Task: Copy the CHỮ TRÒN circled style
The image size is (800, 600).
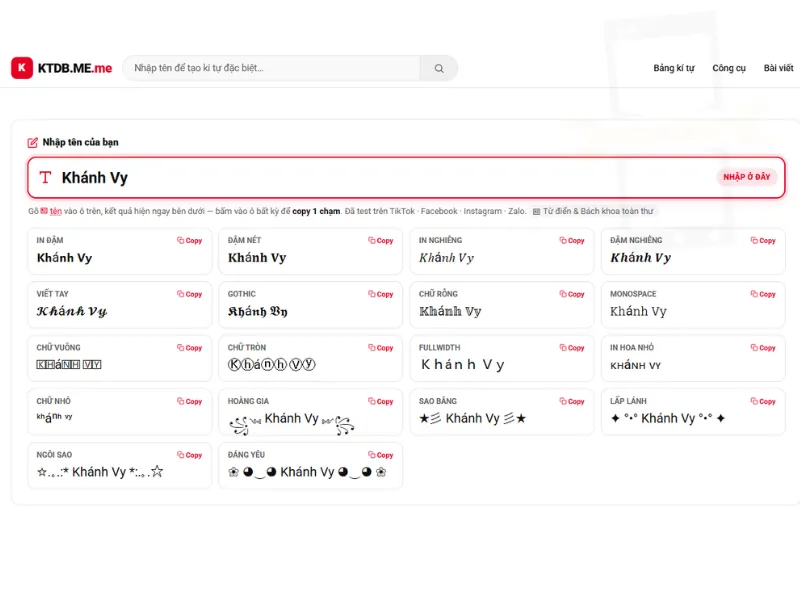Action: (x=381, y=347)
